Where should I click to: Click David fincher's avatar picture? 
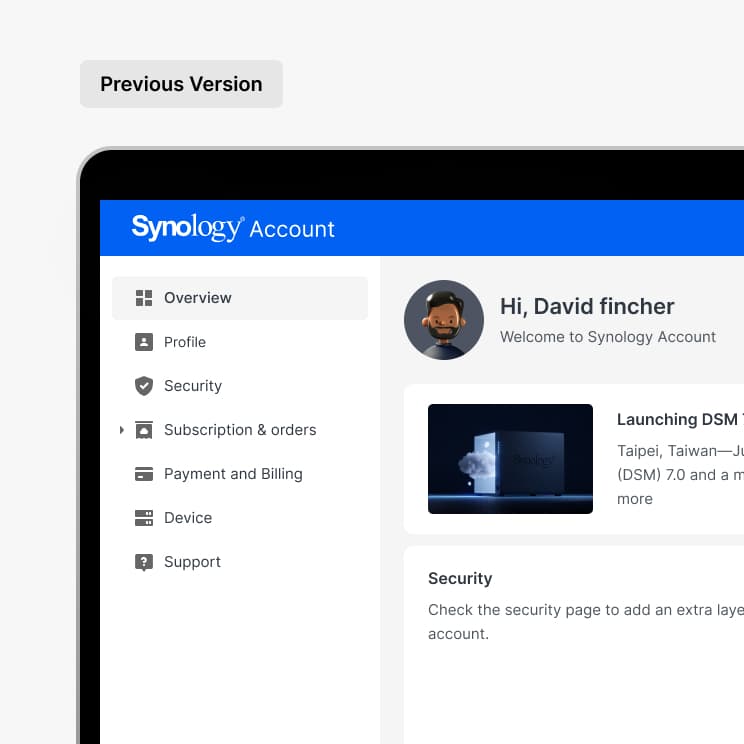[x=444, y=320]
